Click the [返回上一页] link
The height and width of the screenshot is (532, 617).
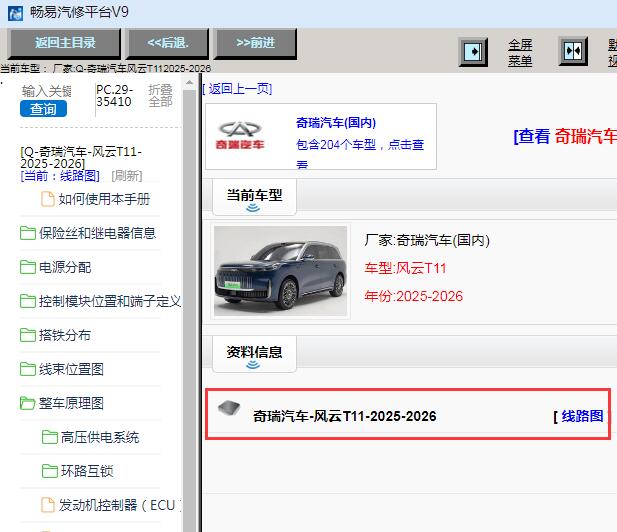tap(237, 89)
